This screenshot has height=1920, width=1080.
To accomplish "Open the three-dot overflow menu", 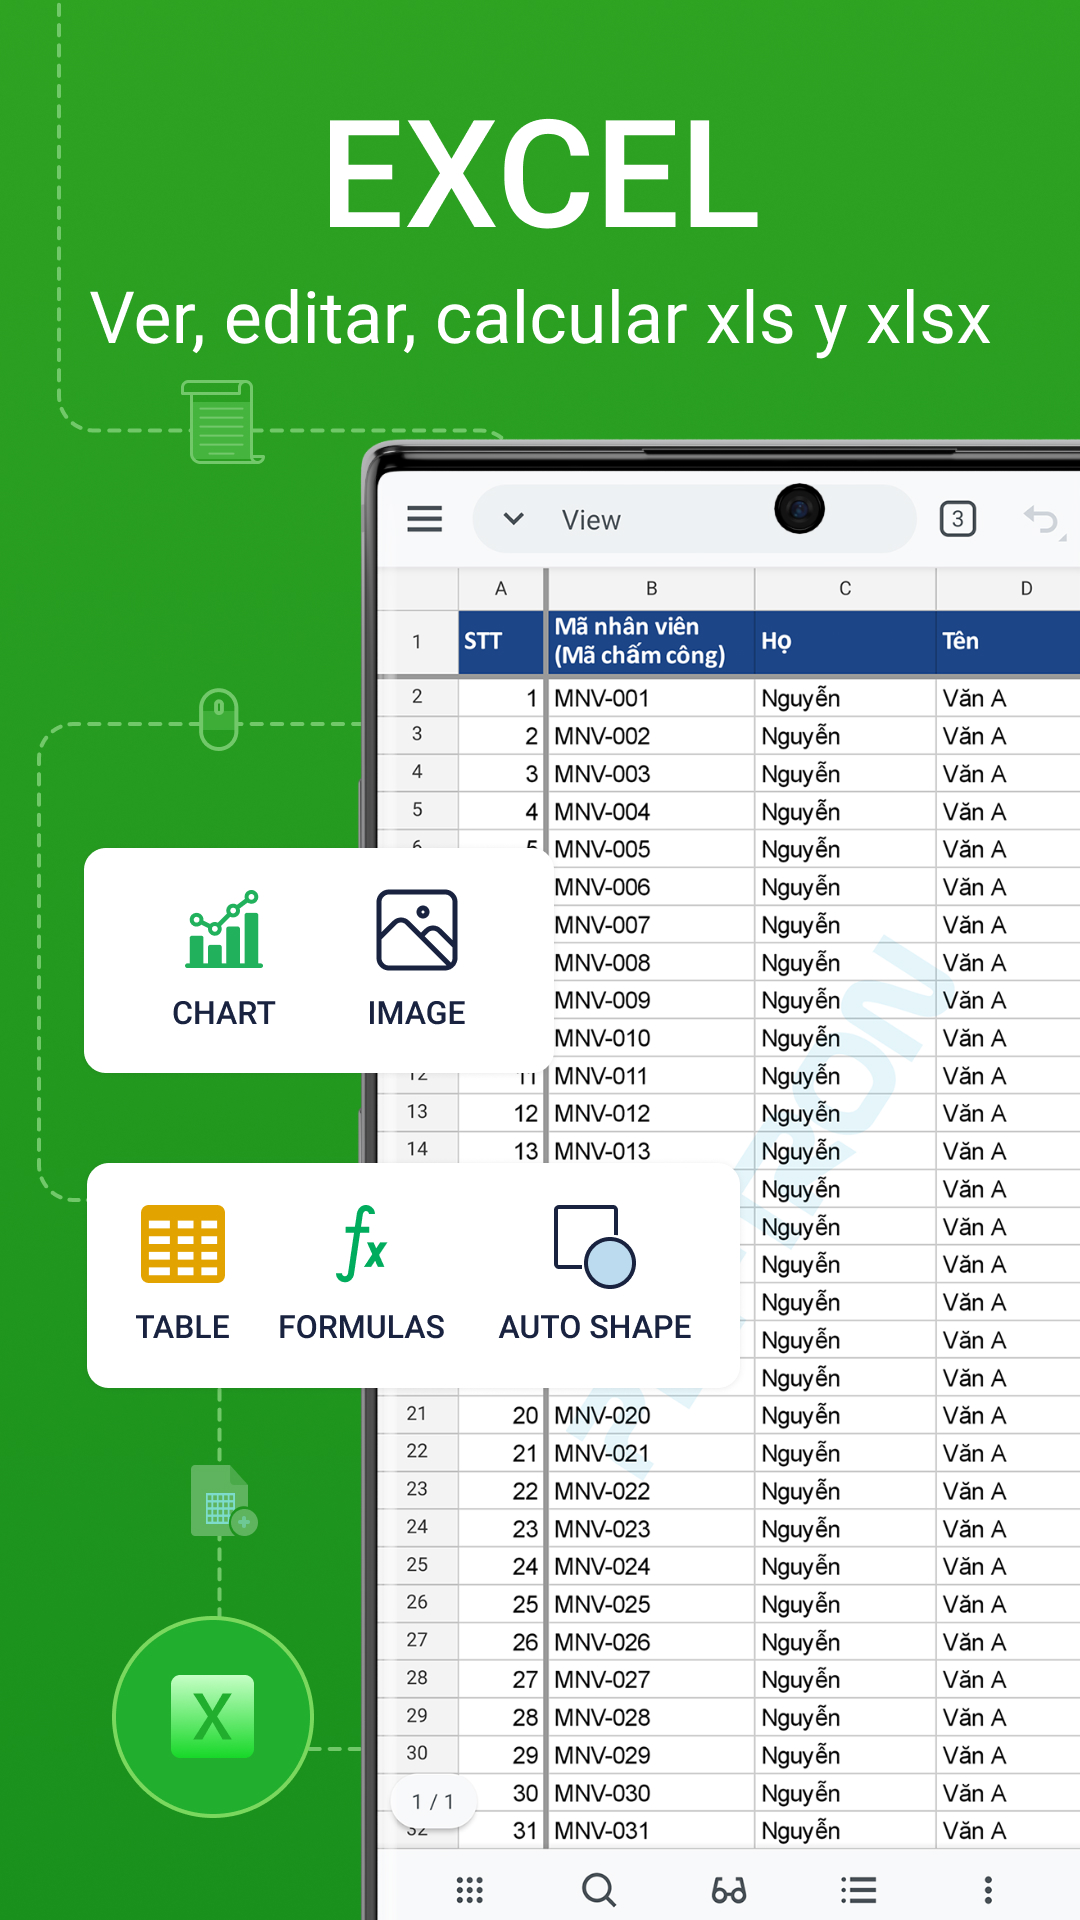I will 988,1890.
